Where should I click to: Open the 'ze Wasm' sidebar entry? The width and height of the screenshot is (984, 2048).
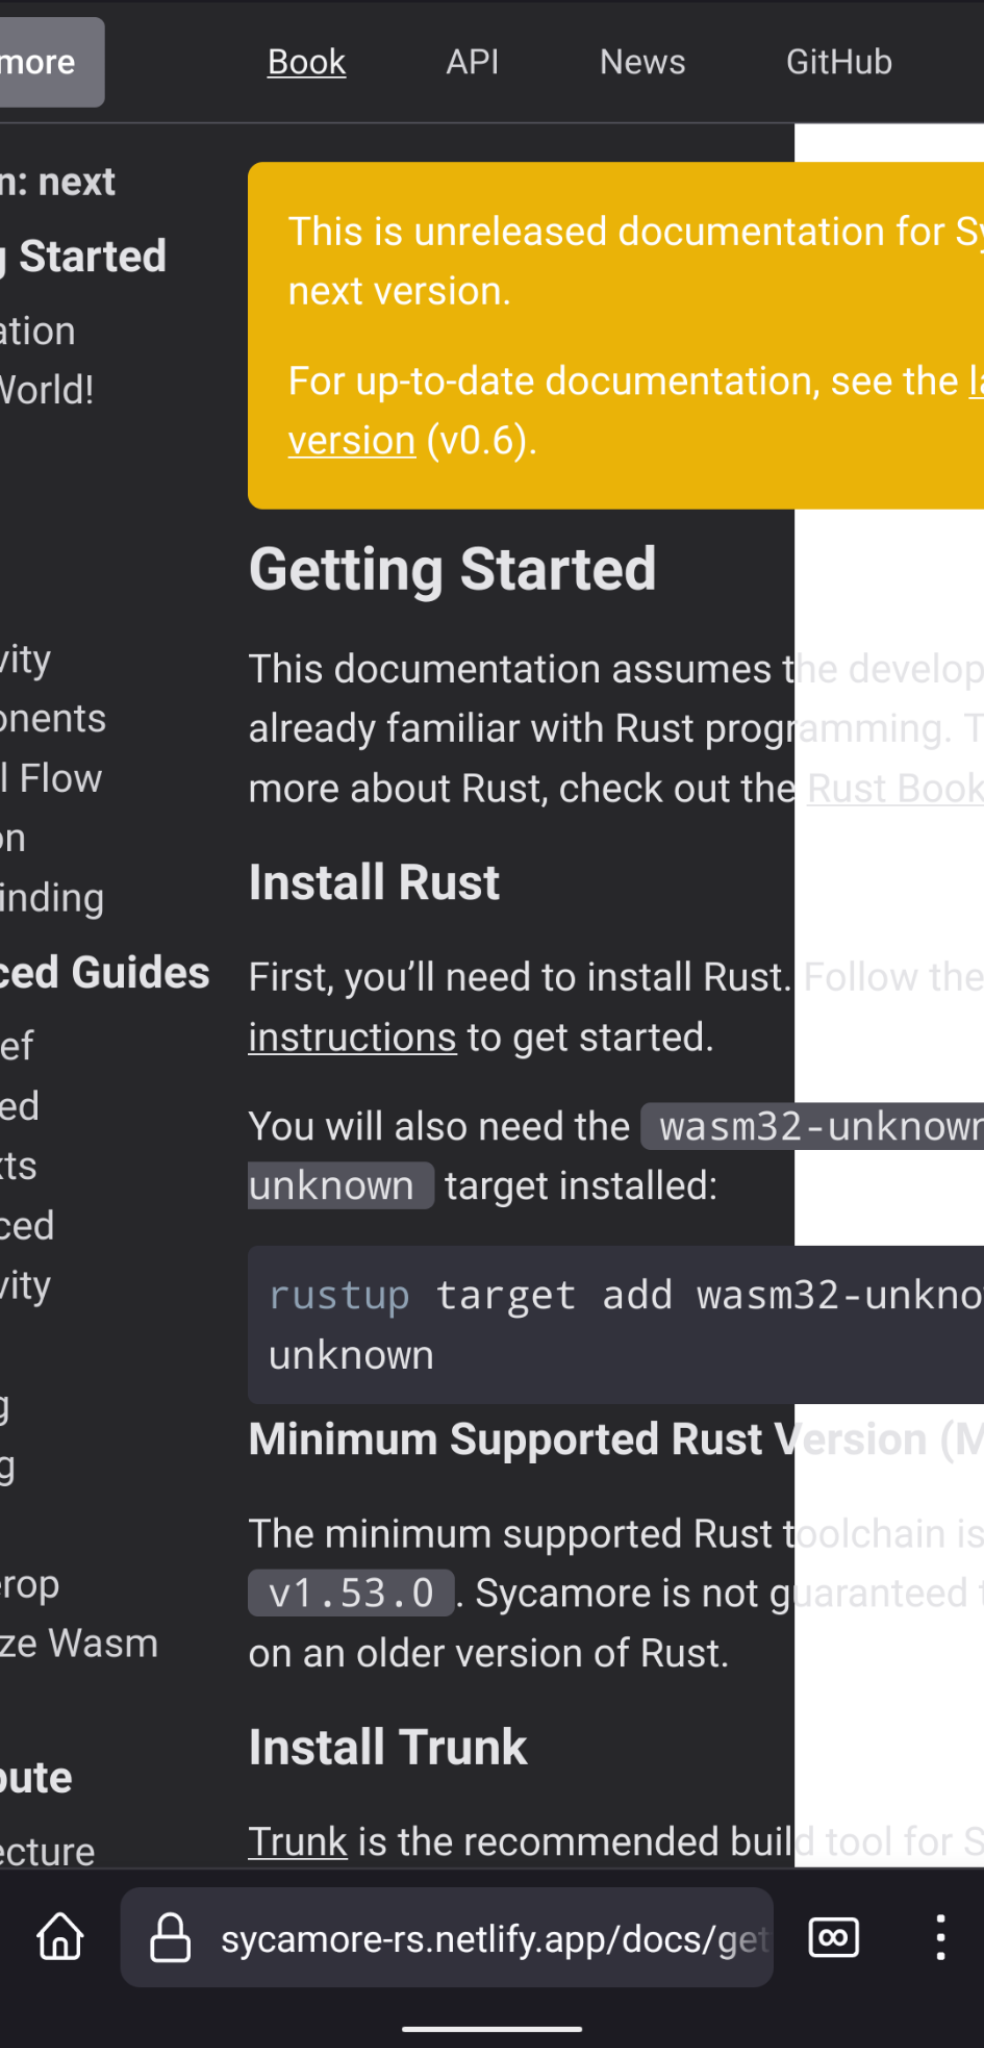click(79, 1644)
